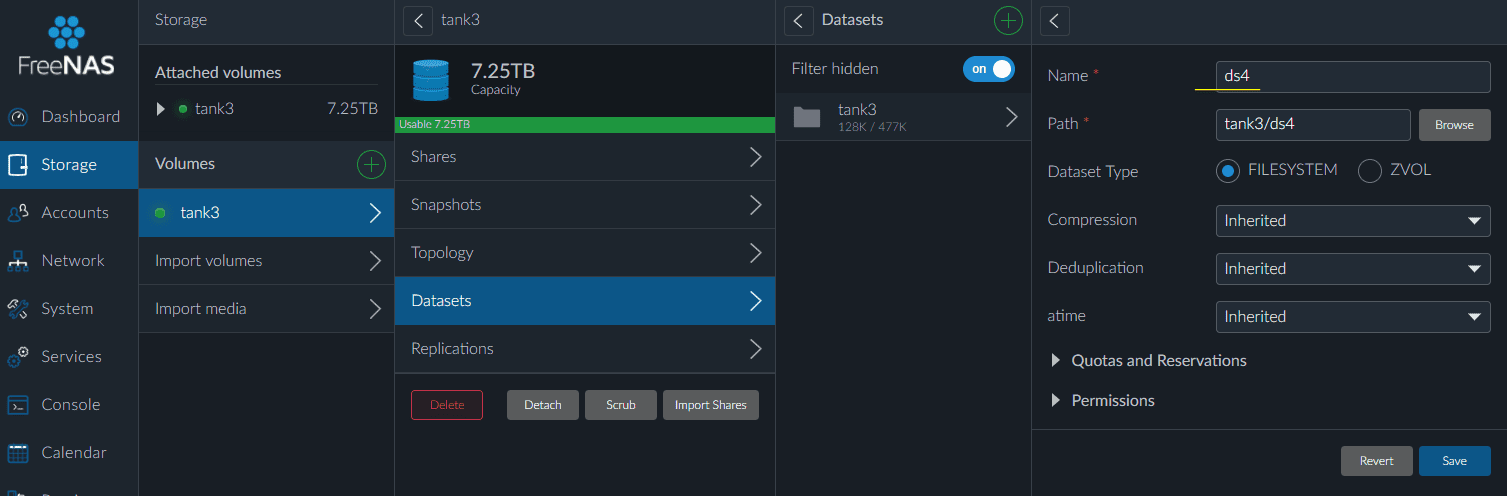Open the Network section icon
1507x496 pixels.
pyautogui.click(x=17, y=261)
